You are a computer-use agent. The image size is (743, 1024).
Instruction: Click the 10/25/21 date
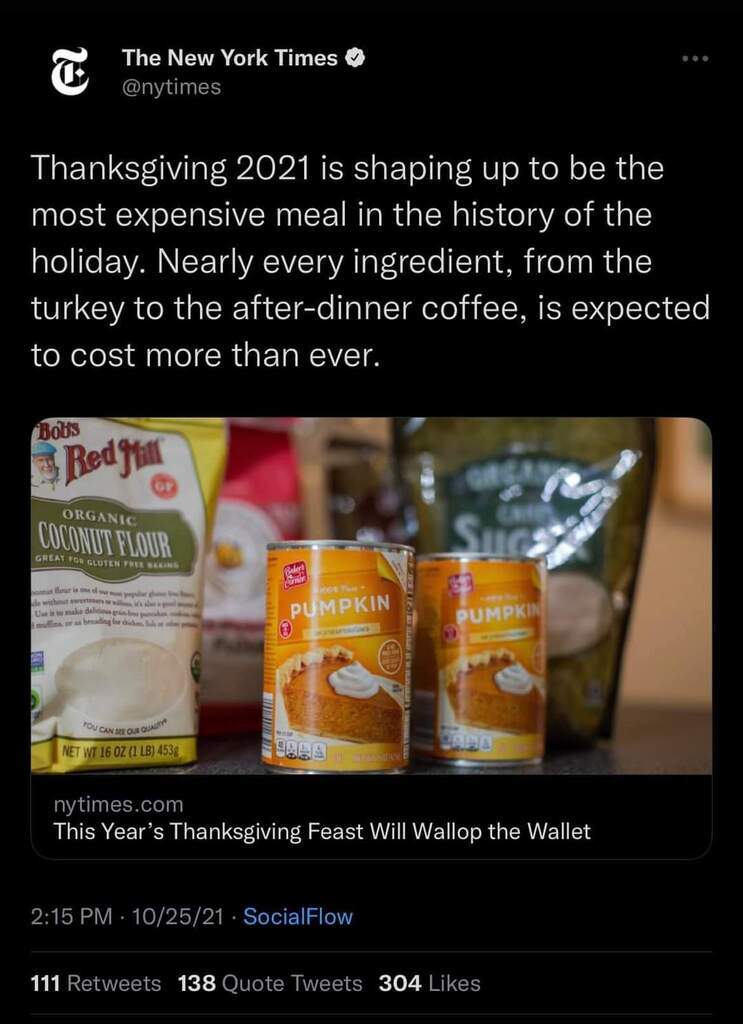click(x=177, y=916)
